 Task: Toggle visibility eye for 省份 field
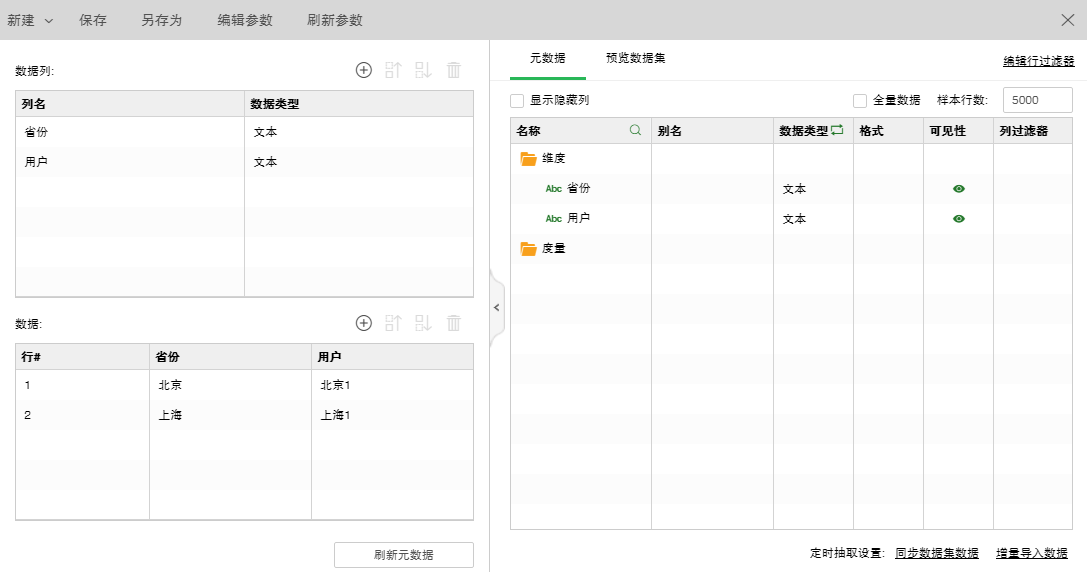[x=959, y=189]
